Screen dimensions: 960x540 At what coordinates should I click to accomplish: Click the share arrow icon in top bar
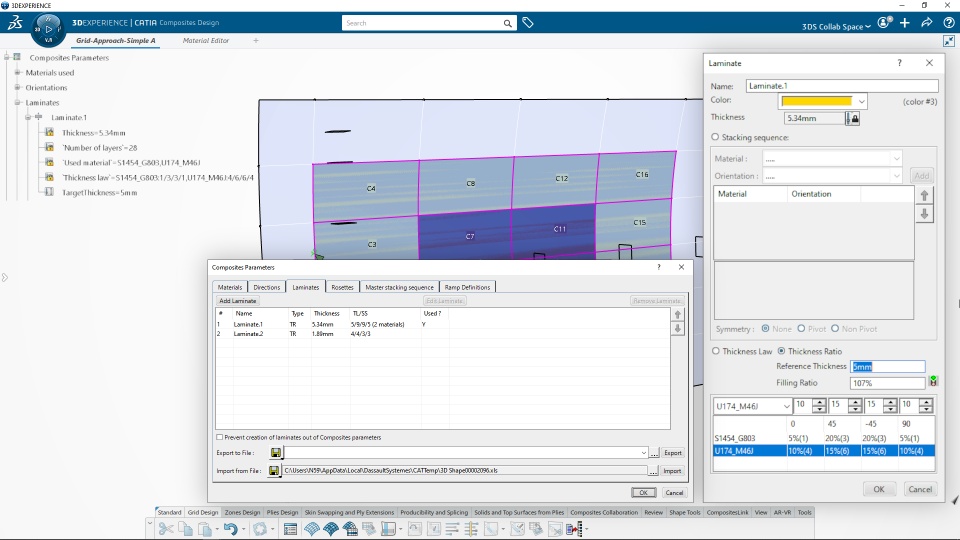point(927,23)
